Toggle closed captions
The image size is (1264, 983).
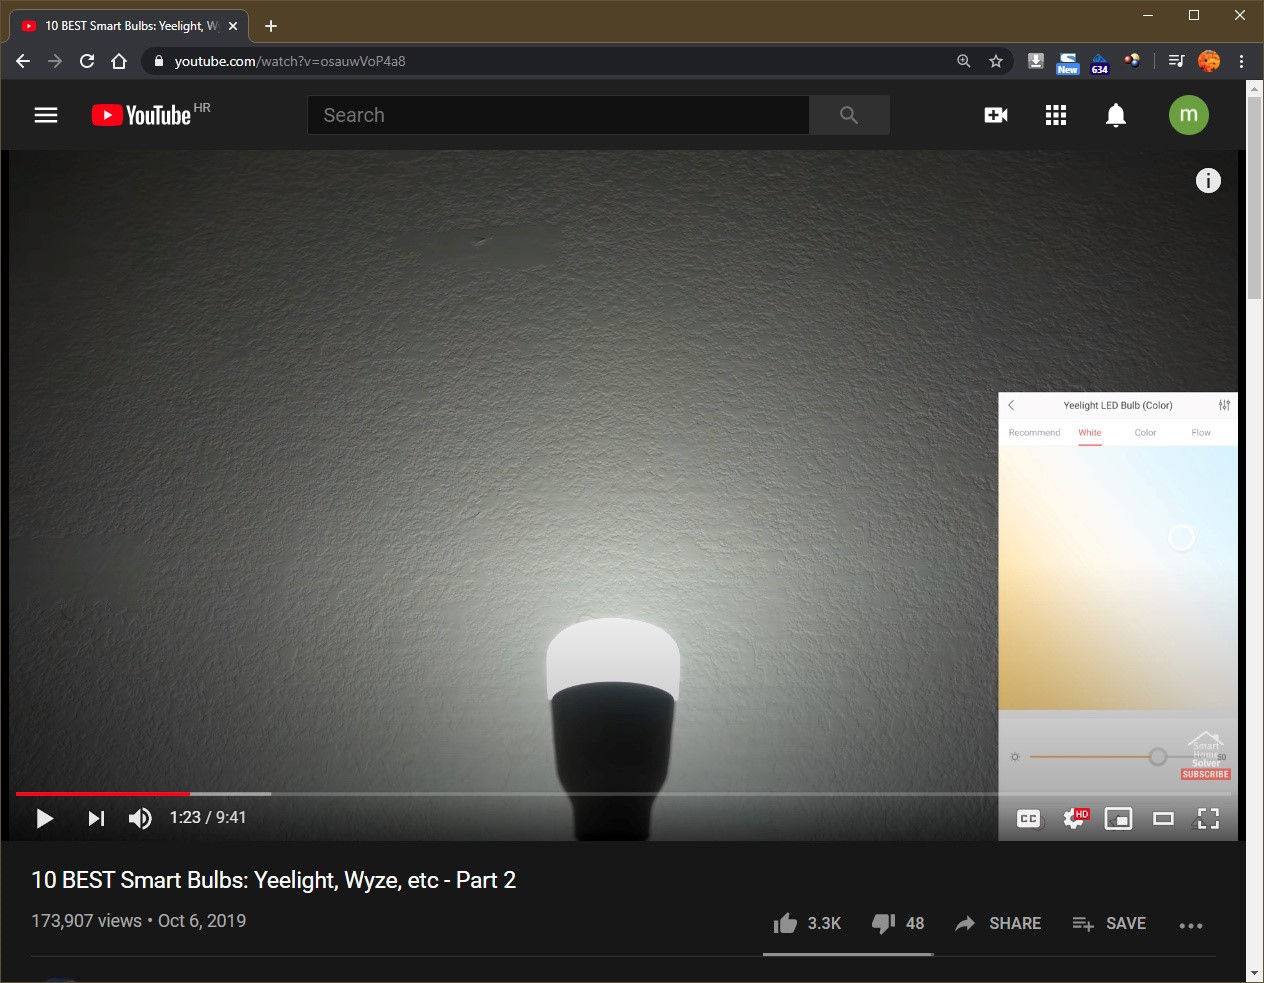point(1028,819)
